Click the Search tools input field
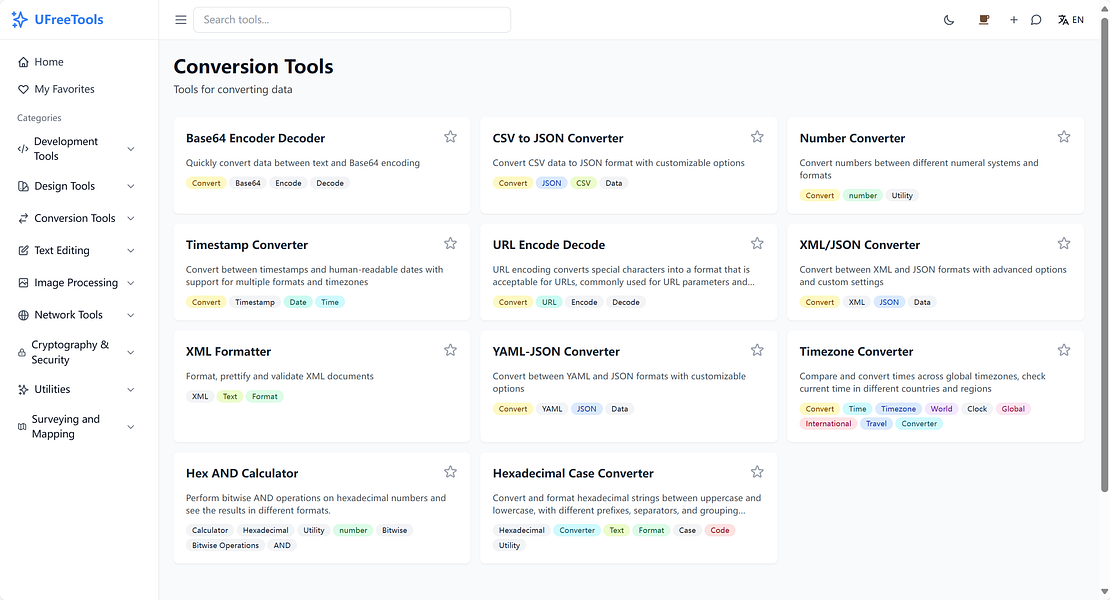Viewport: 1110px width, 600px height. (x=351, y=19)
